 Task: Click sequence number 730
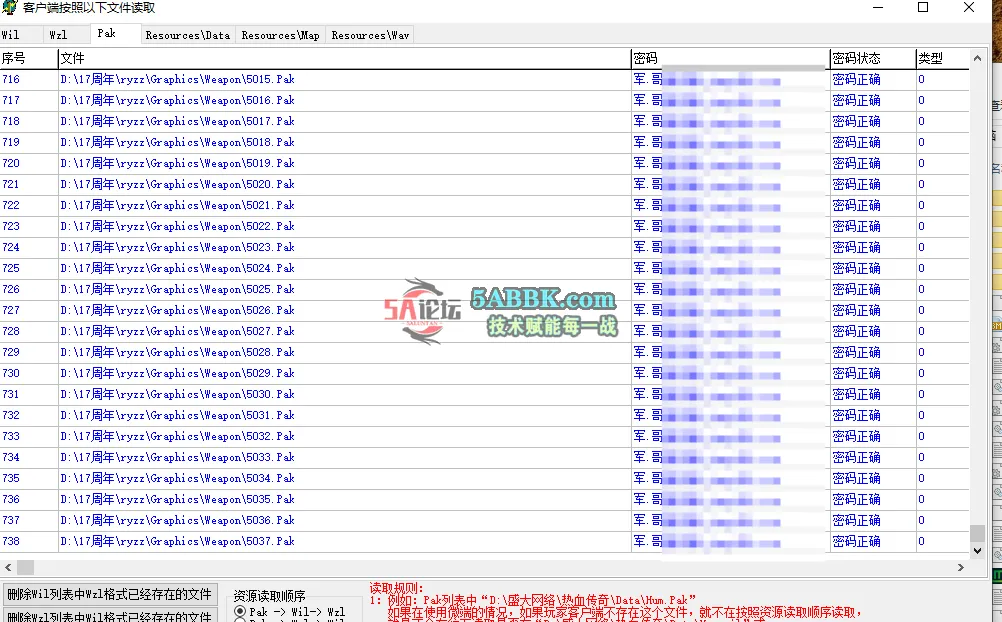[11, 373]
